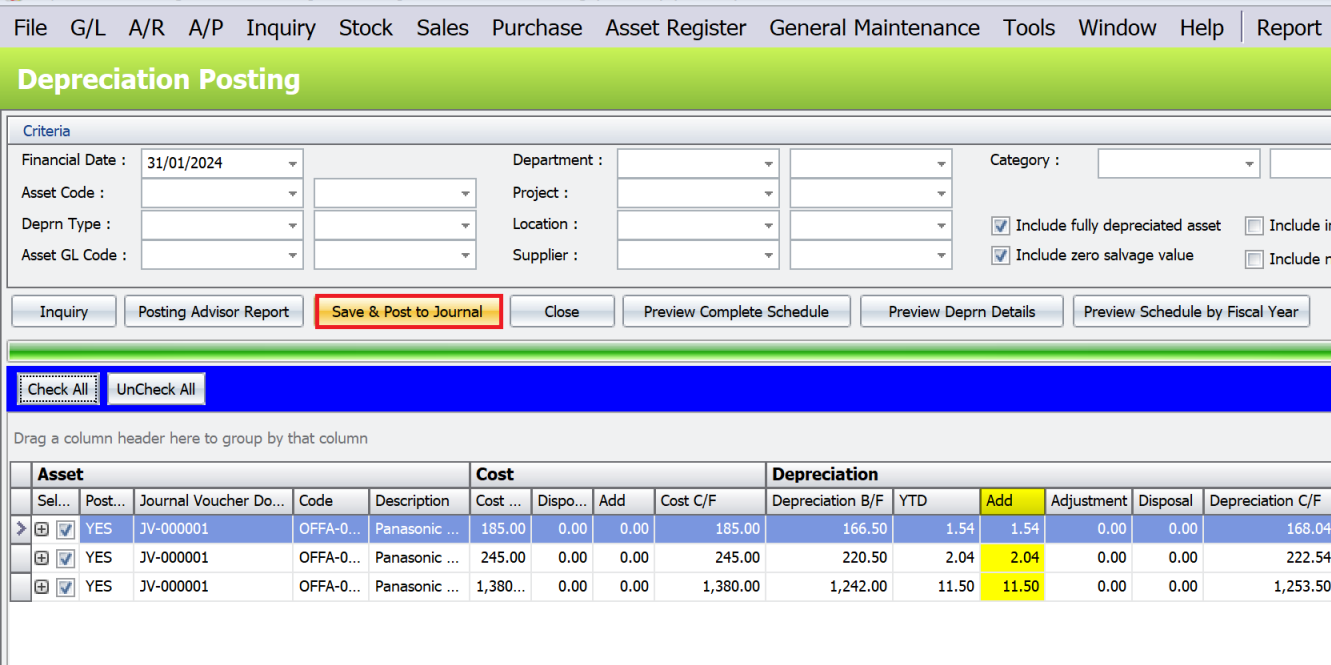The width and height of the screenshot is (1331, 665).
Task: Click the Check All button
Action: tap(58, 389)
